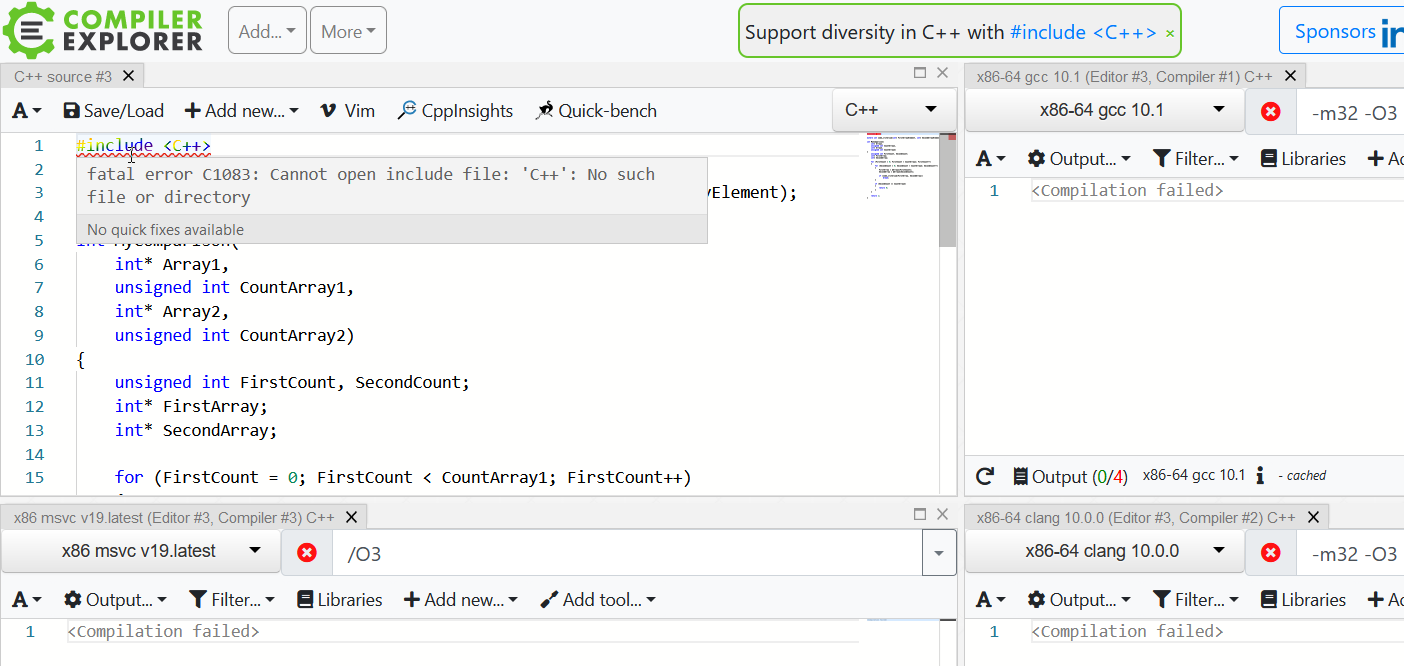Open the editor font size menu
This screenshot has width=1404, height=666.
(x=27, y=111)
